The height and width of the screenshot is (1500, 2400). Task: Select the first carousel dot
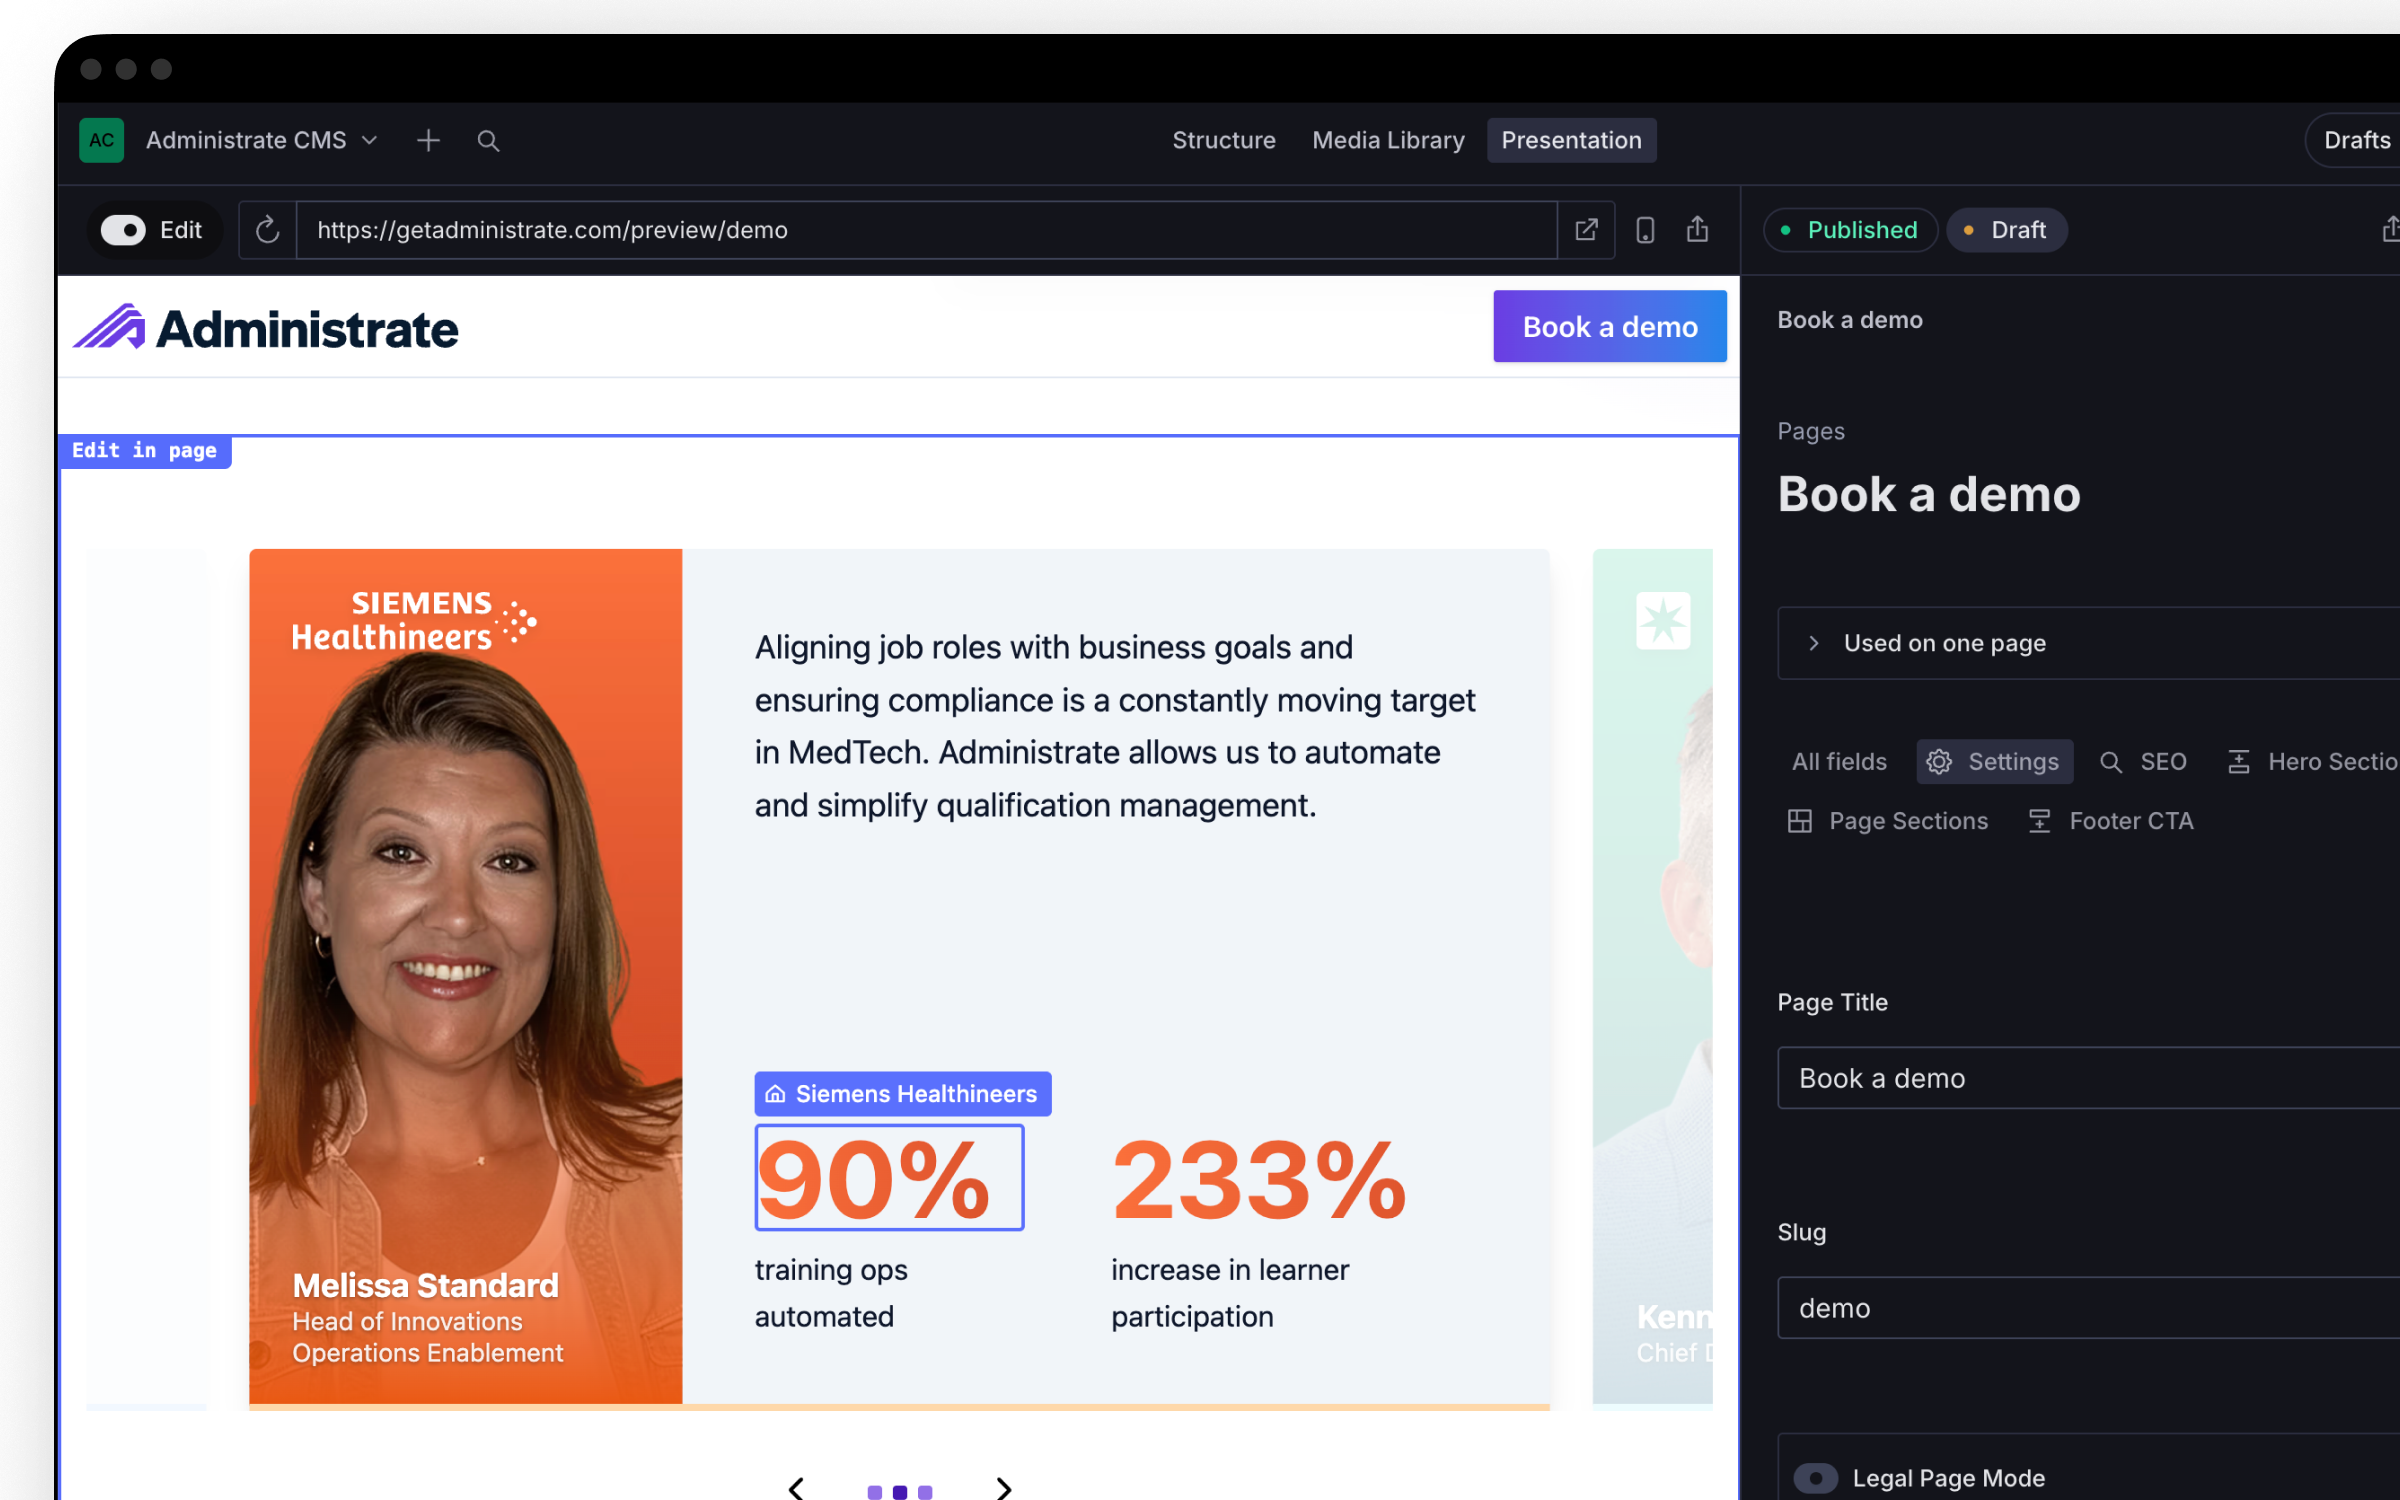click(x=875, y=1492)
